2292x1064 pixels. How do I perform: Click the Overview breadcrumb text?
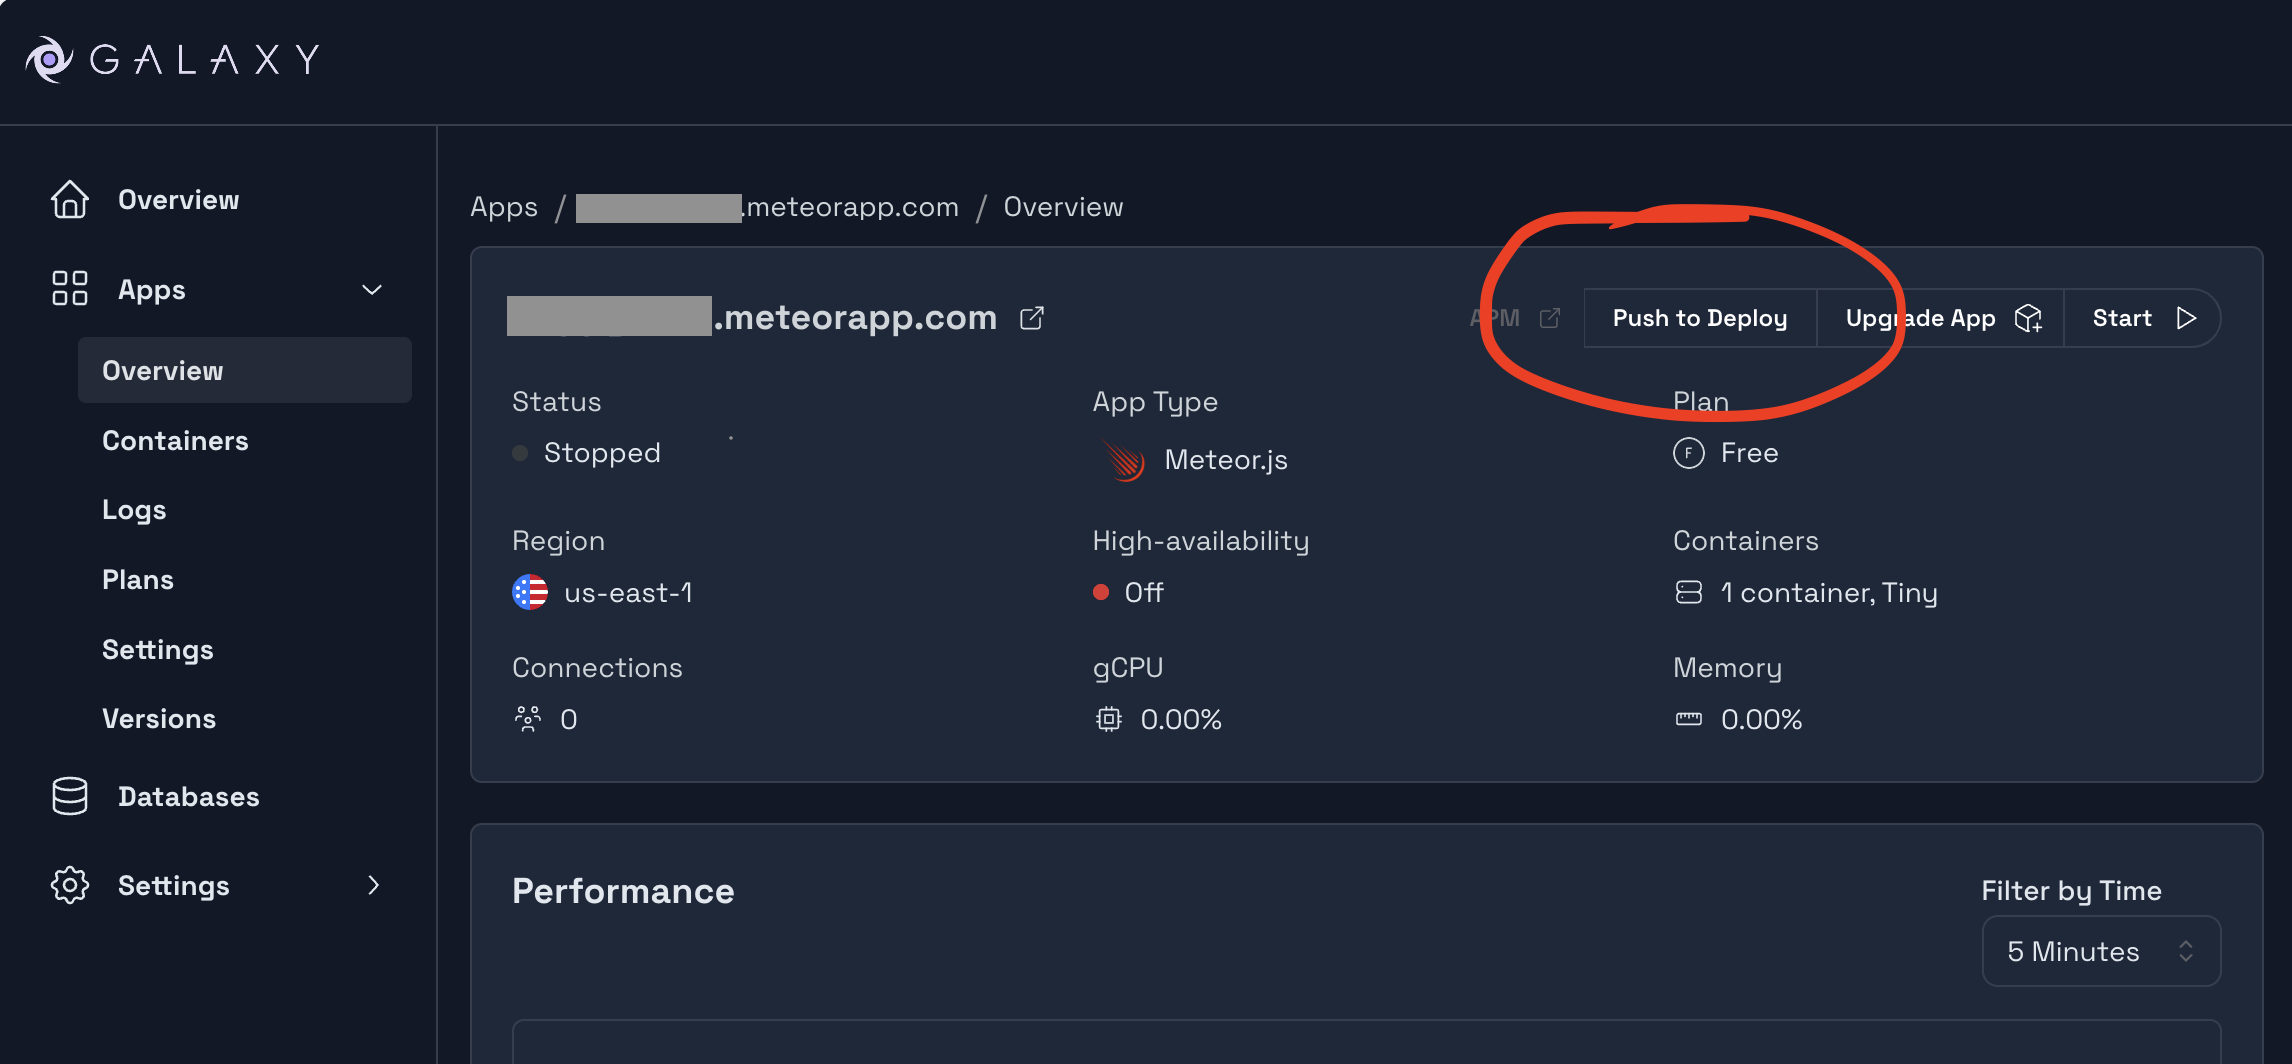tap(1063, 207)
